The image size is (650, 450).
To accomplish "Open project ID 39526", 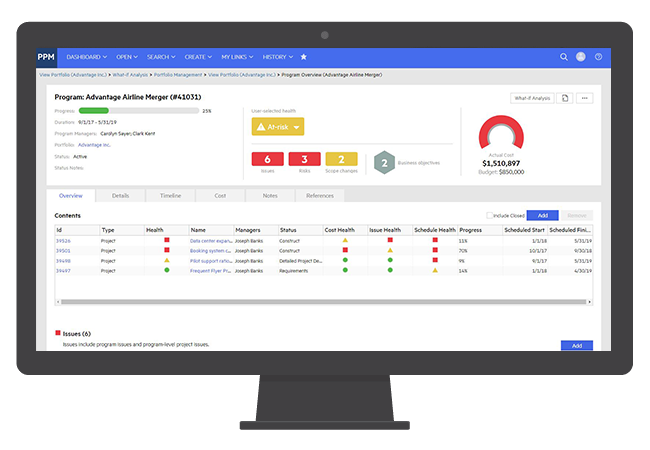I will [63, 241].
